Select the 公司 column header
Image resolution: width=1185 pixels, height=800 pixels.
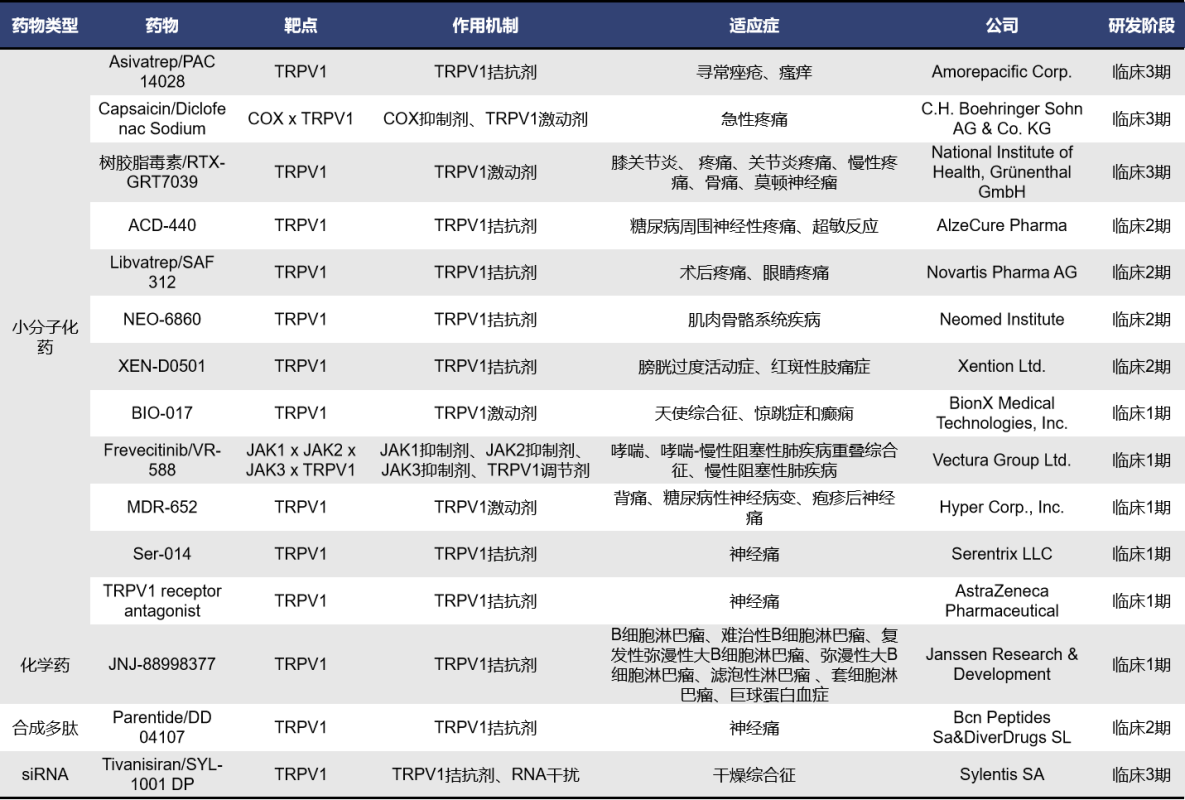click(1001, 26)
